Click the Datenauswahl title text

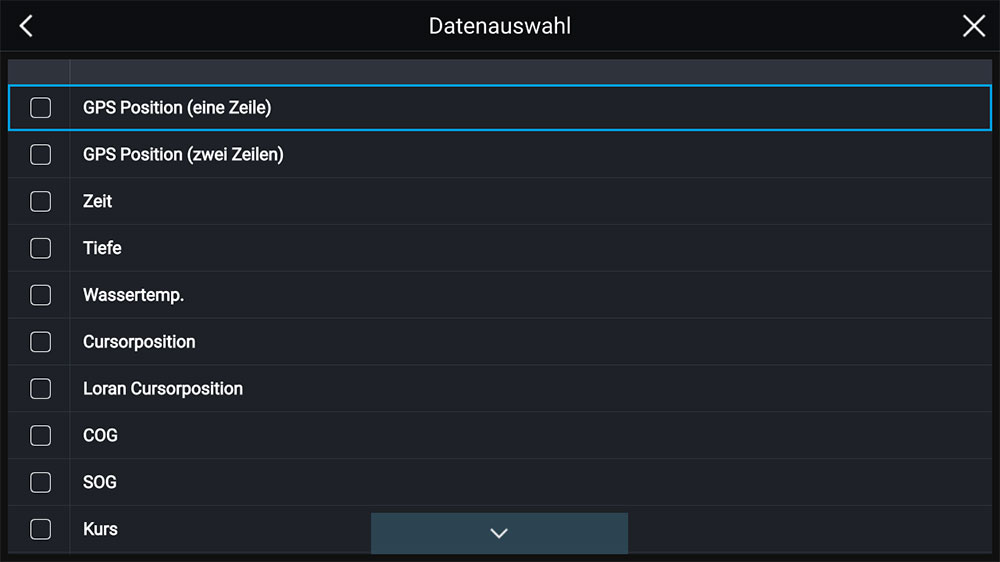[499, 26]
